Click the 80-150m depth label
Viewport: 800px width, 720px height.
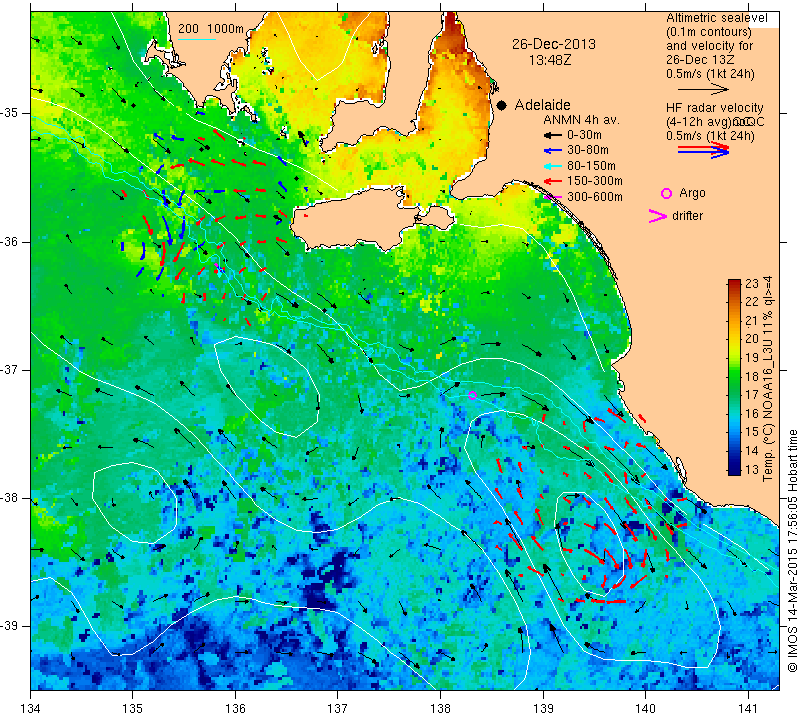pos(591,166)
